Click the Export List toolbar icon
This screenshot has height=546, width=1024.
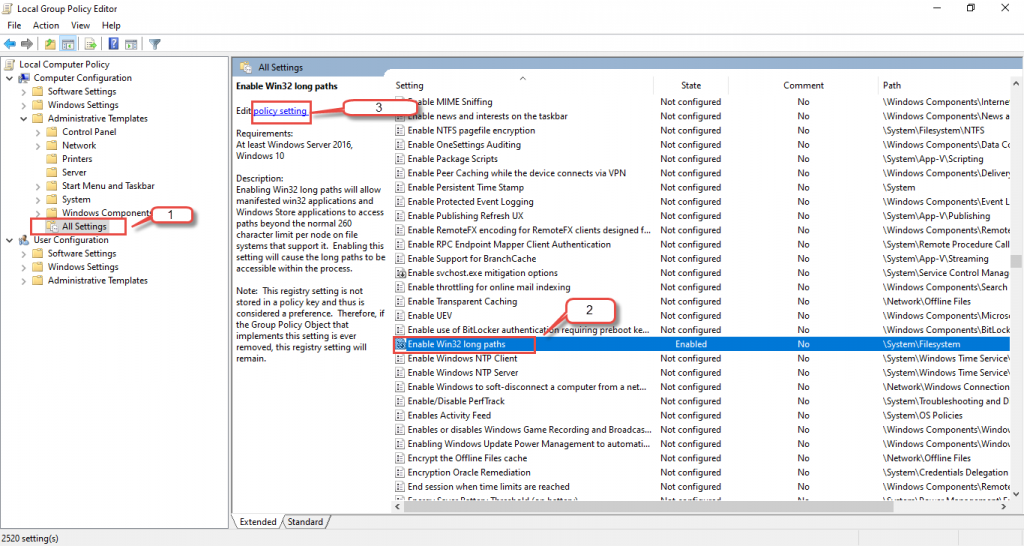[x=90, y=44]
